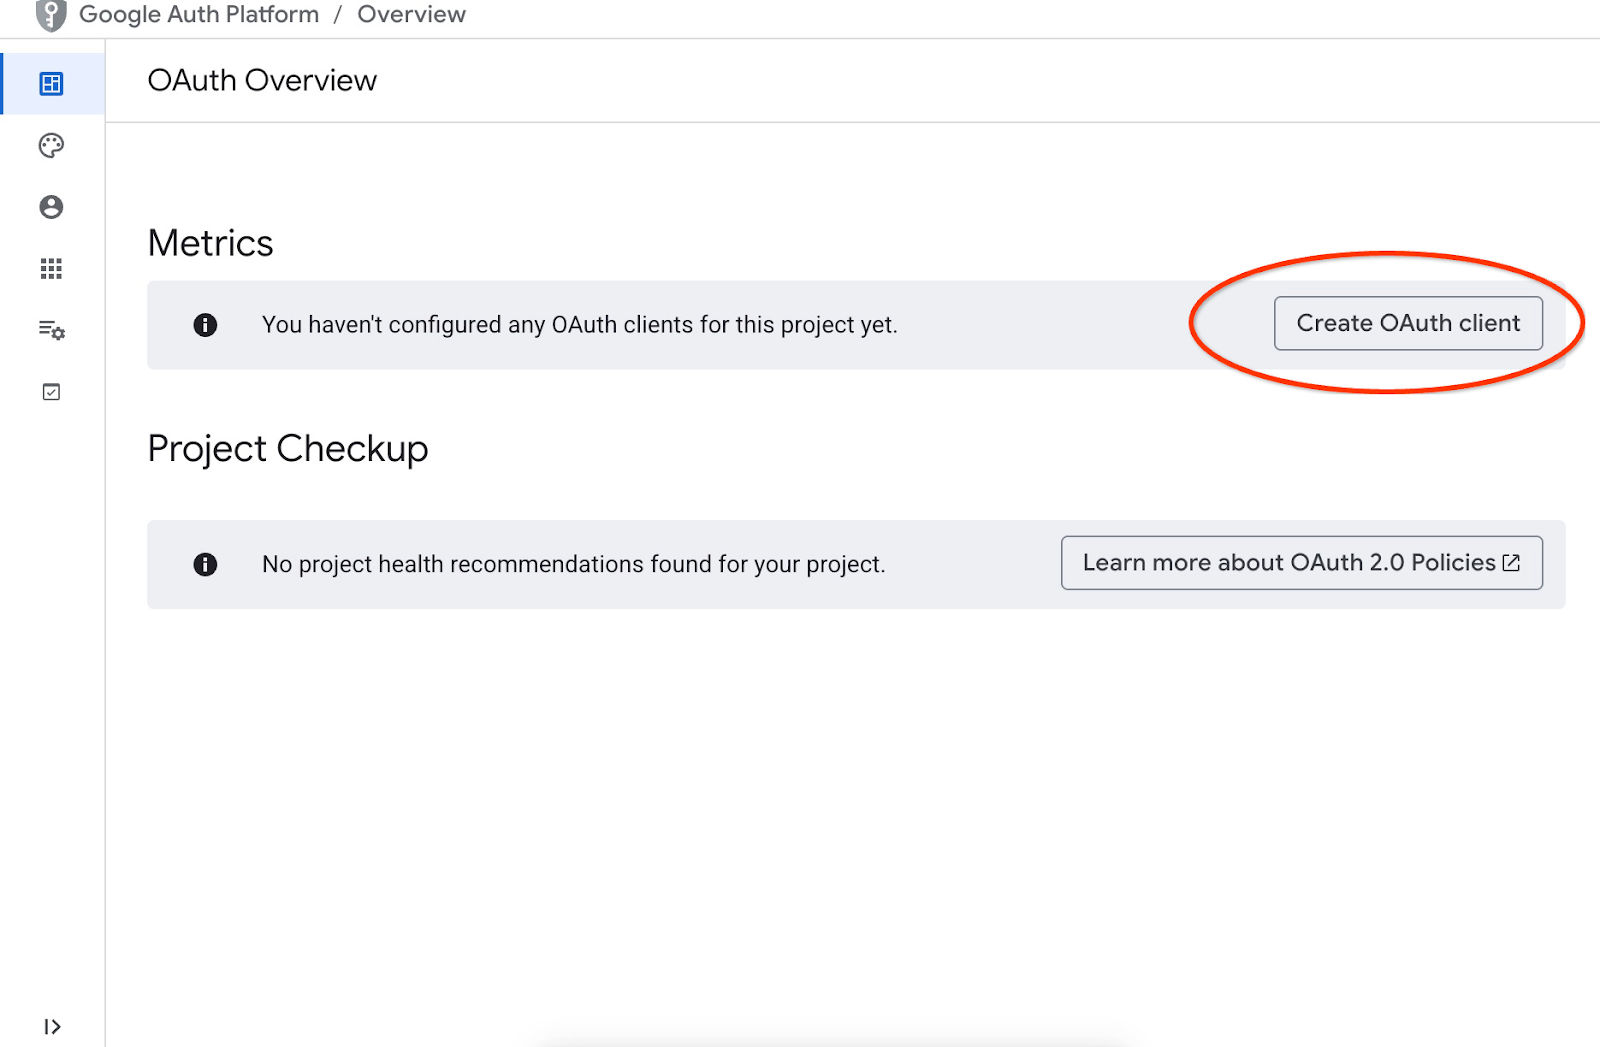The width and height of the screenshot is (1600, 1047).
Task: Click the info icon in Project Checkup banner
Action: 205,564
